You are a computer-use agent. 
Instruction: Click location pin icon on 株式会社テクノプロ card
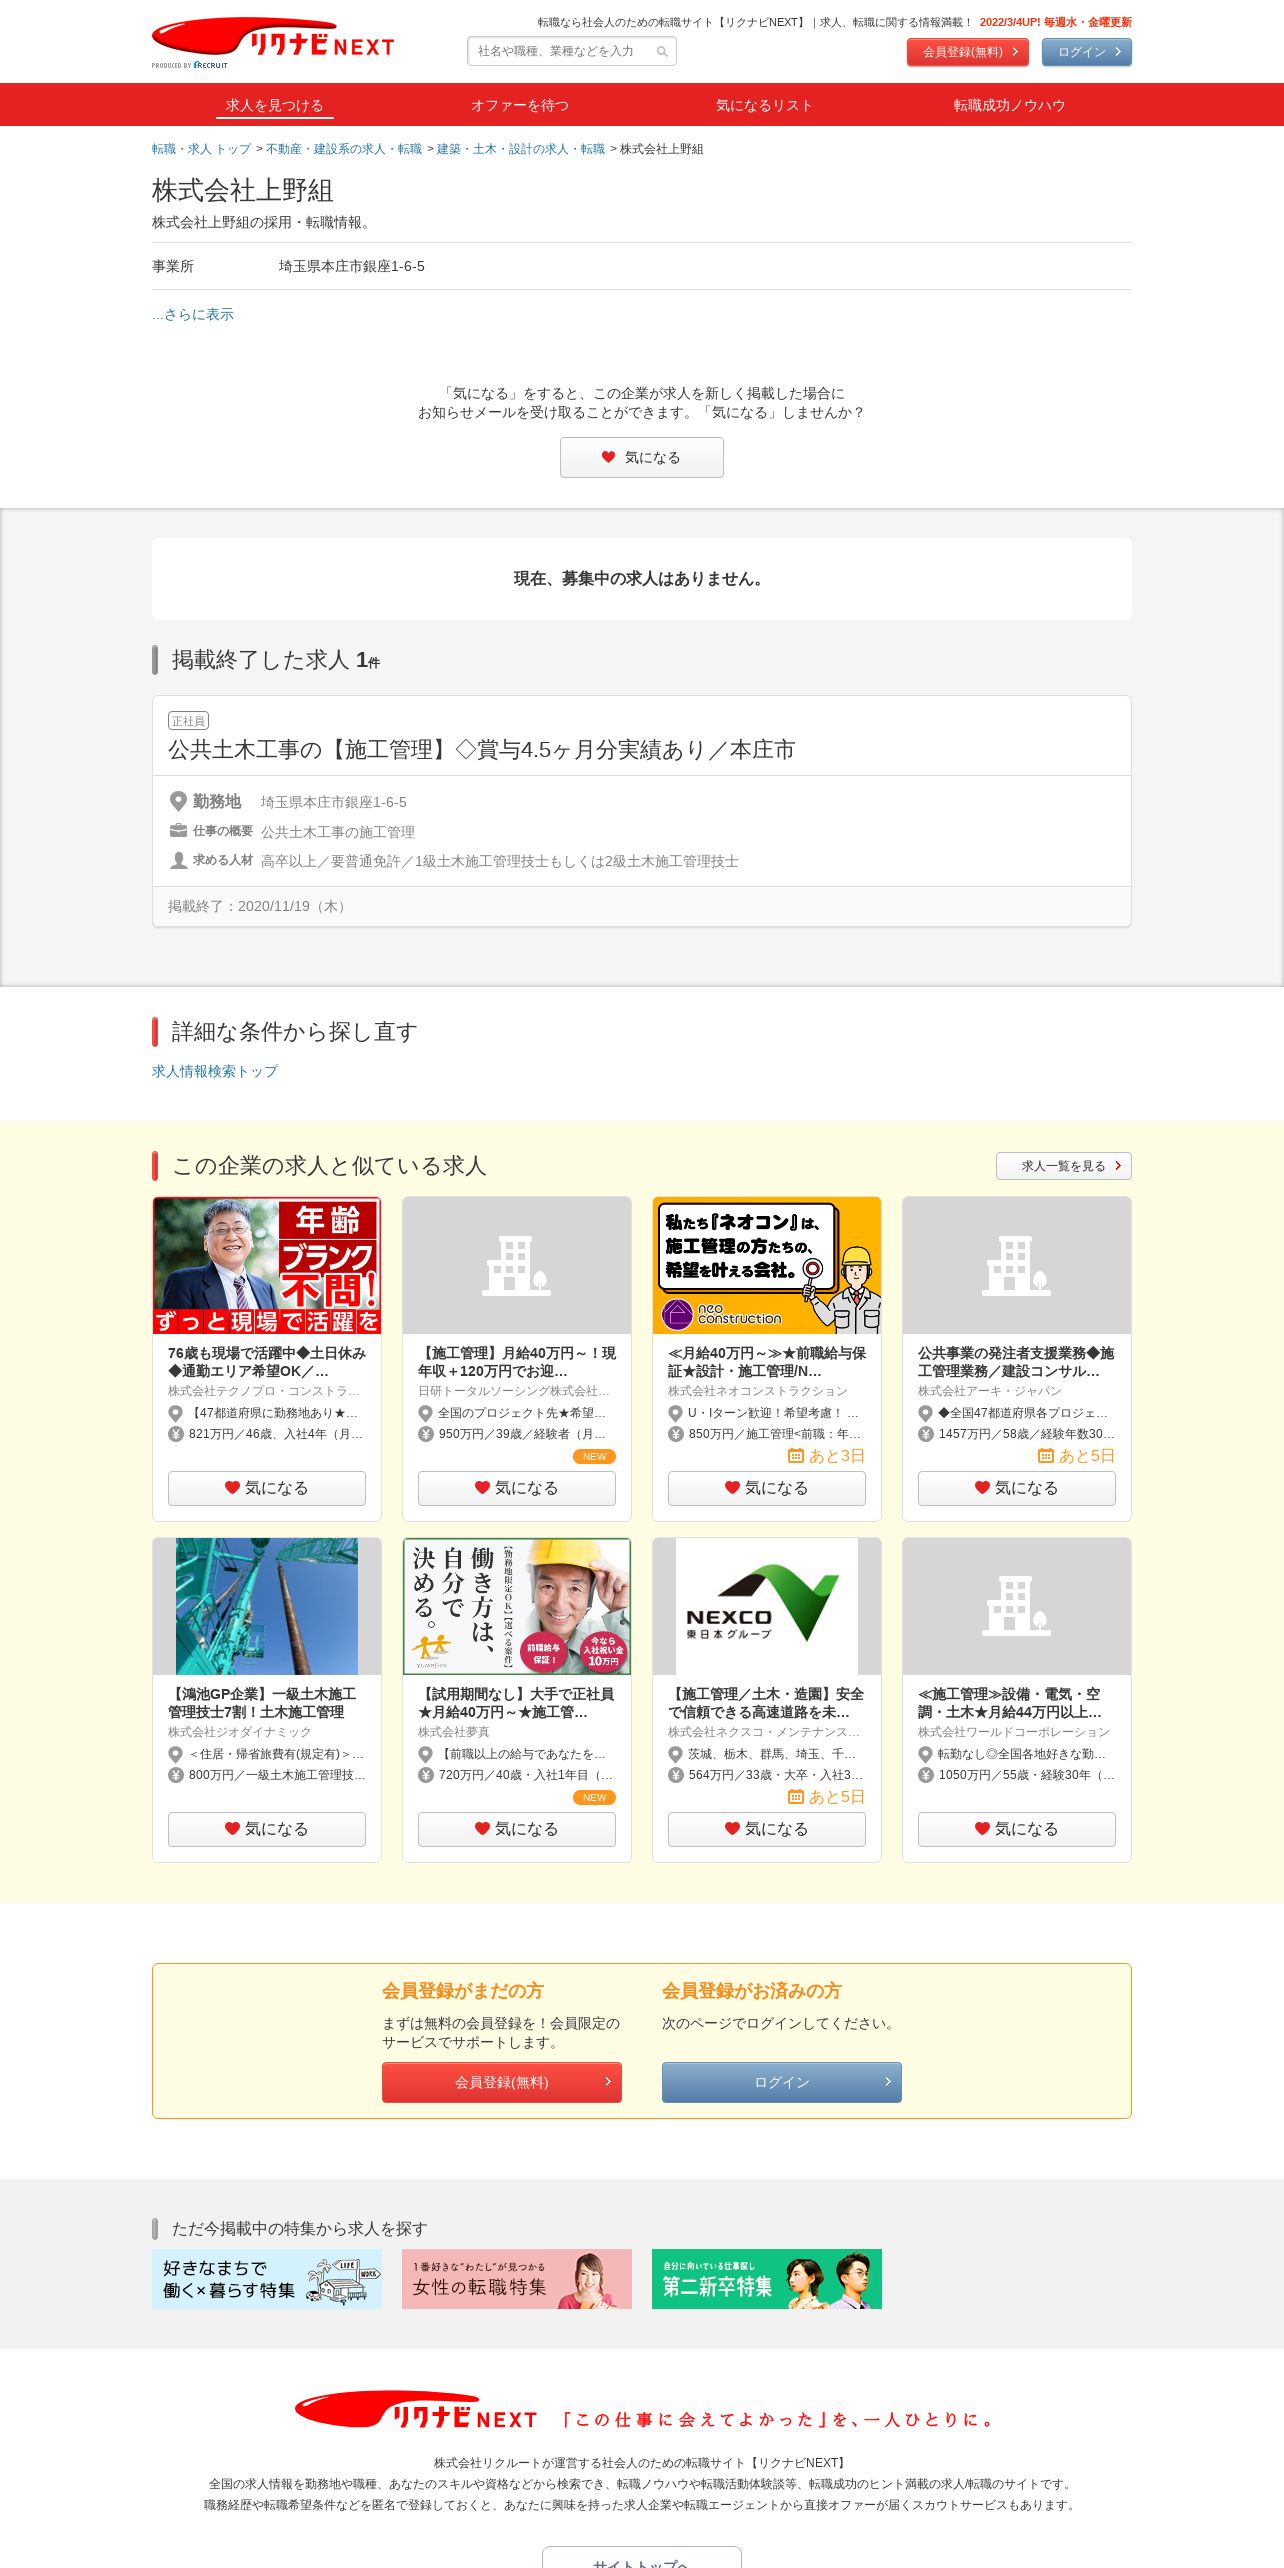point(175,1413)
